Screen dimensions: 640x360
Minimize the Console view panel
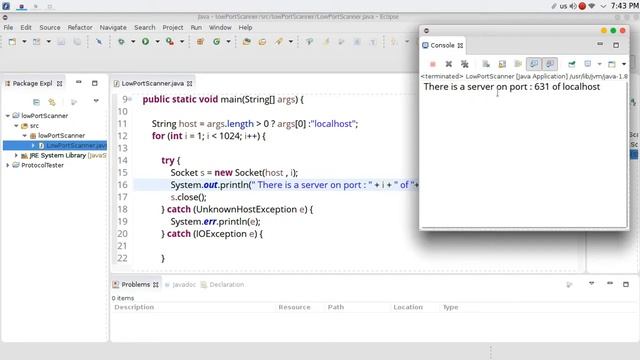600,44
